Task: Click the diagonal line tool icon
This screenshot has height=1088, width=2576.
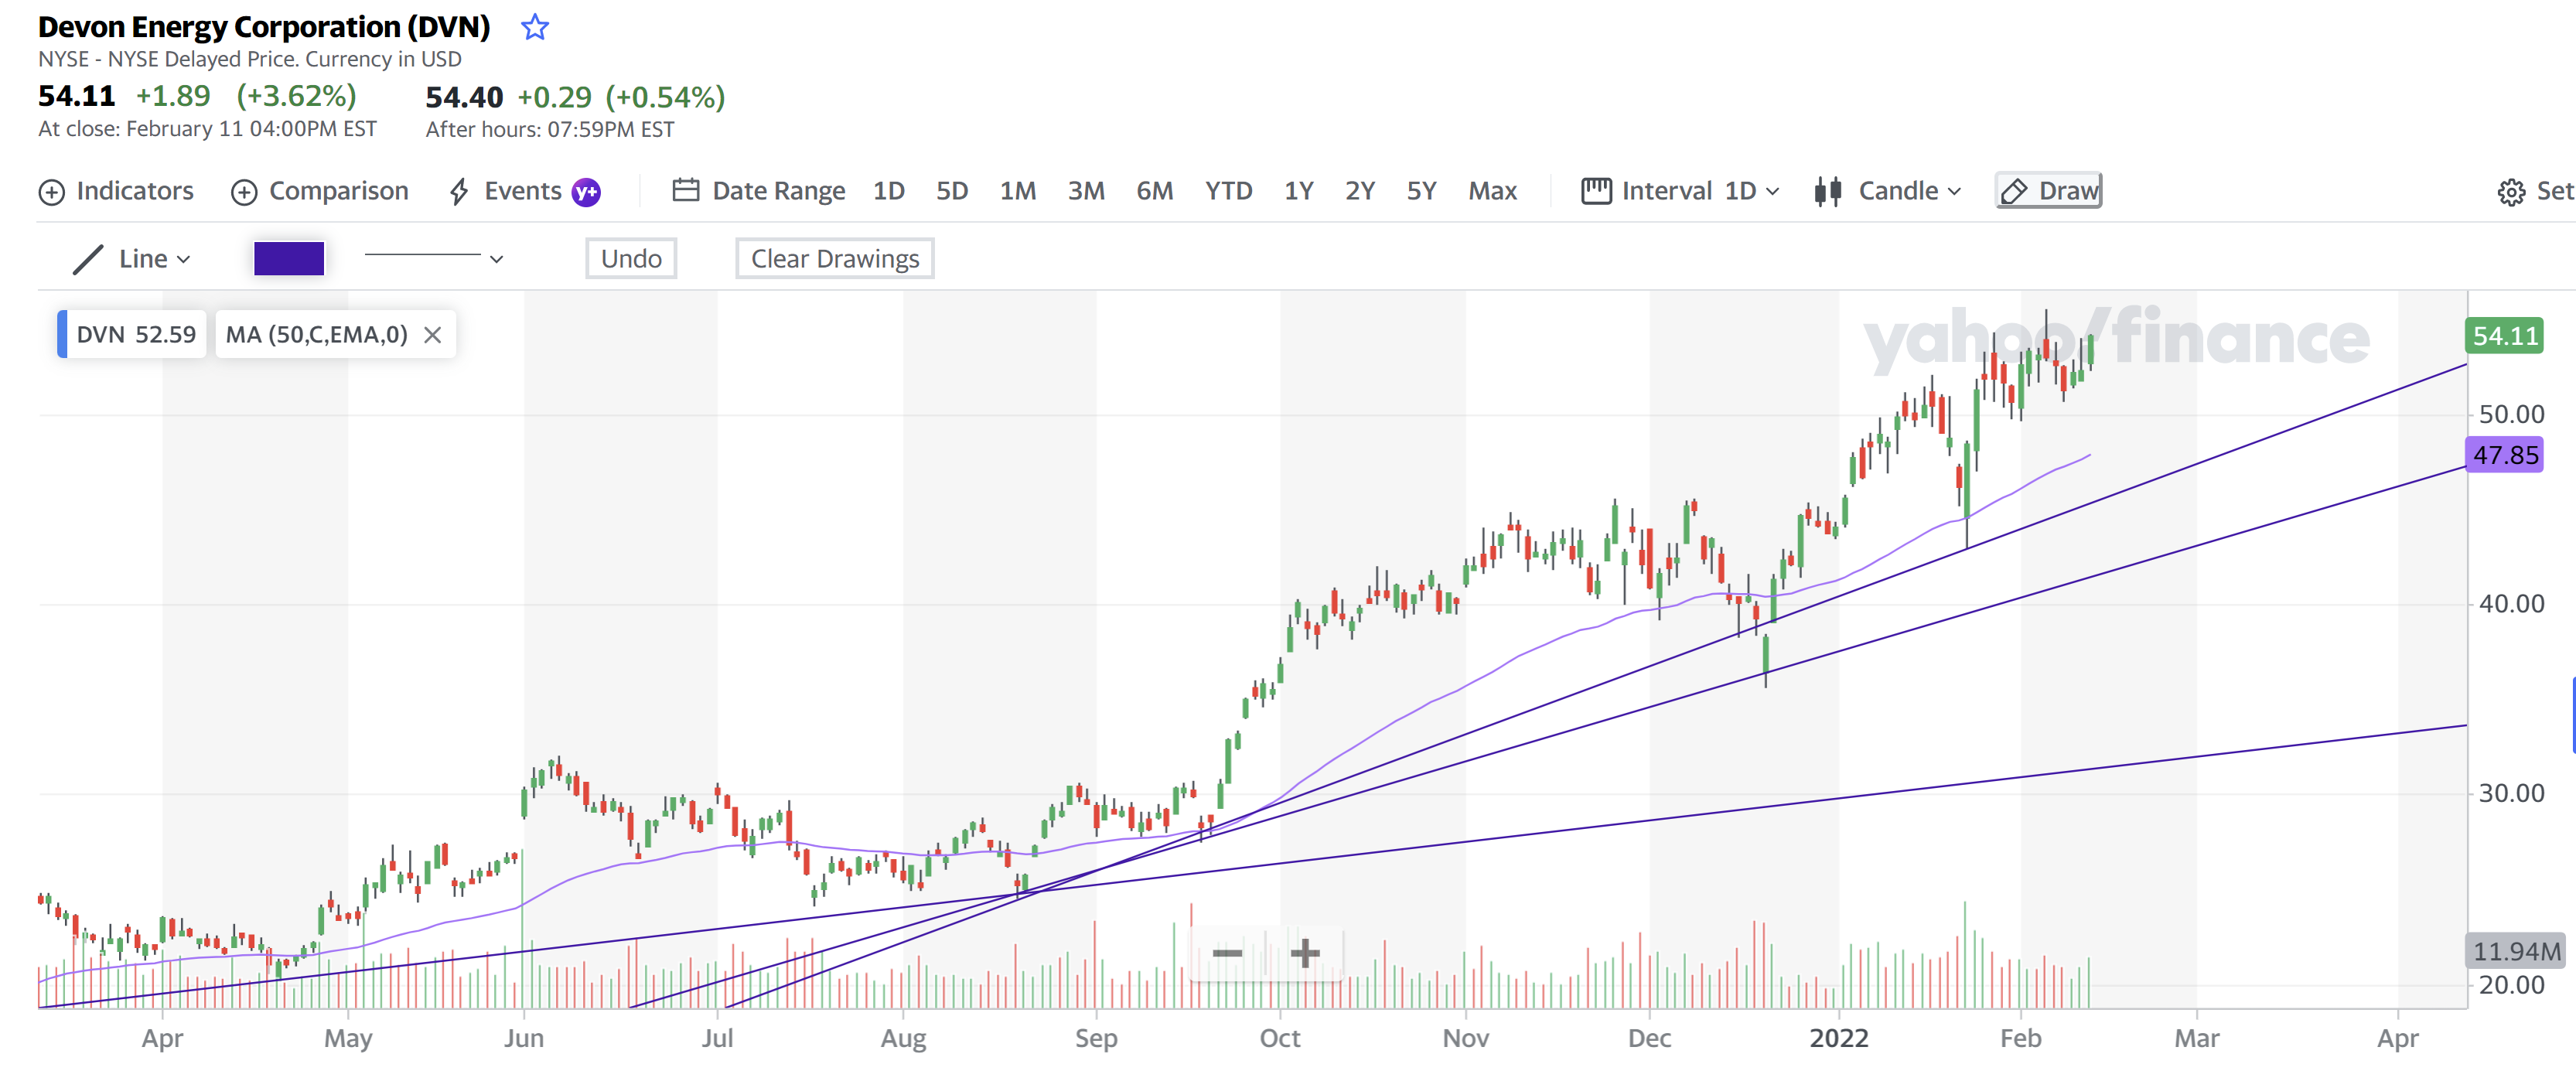Action: point(88,259)
